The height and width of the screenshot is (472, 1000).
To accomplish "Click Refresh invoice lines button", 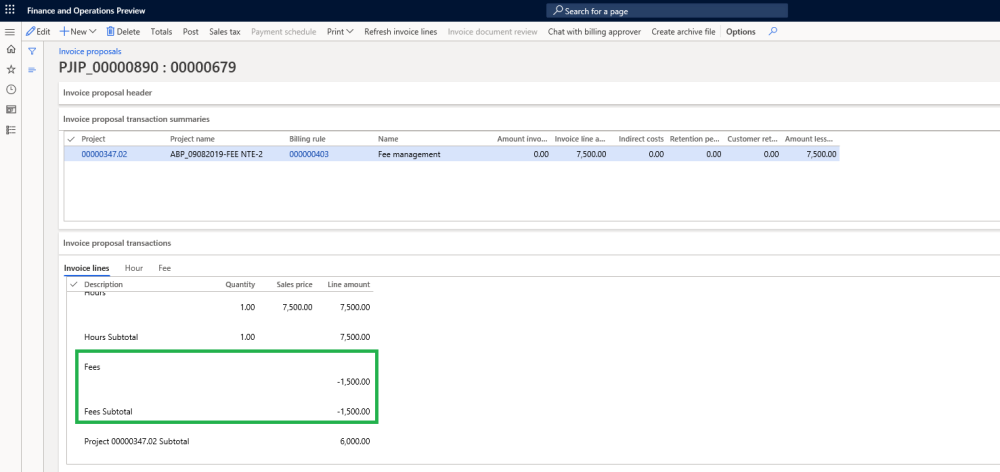I will pyautogui.click(x=400, y=31).
